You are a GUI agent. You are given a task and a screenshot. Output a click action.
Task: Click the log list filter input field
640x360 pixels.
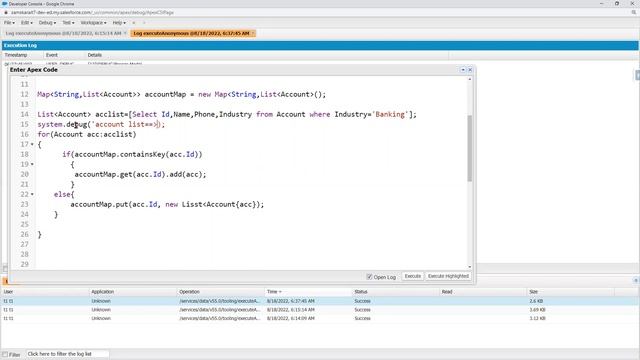click(67, 354)
